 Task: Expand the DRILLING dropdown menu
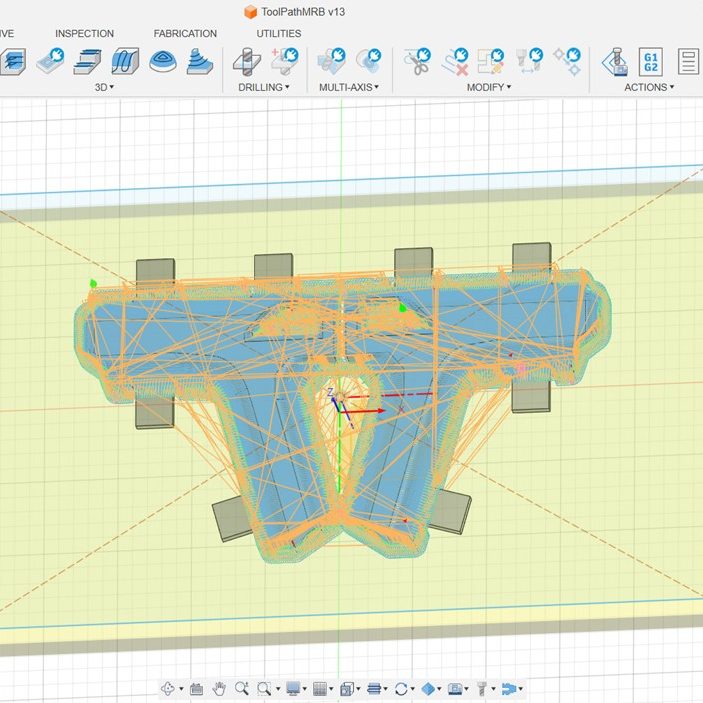pyautogui.click(x=264, y=87)
